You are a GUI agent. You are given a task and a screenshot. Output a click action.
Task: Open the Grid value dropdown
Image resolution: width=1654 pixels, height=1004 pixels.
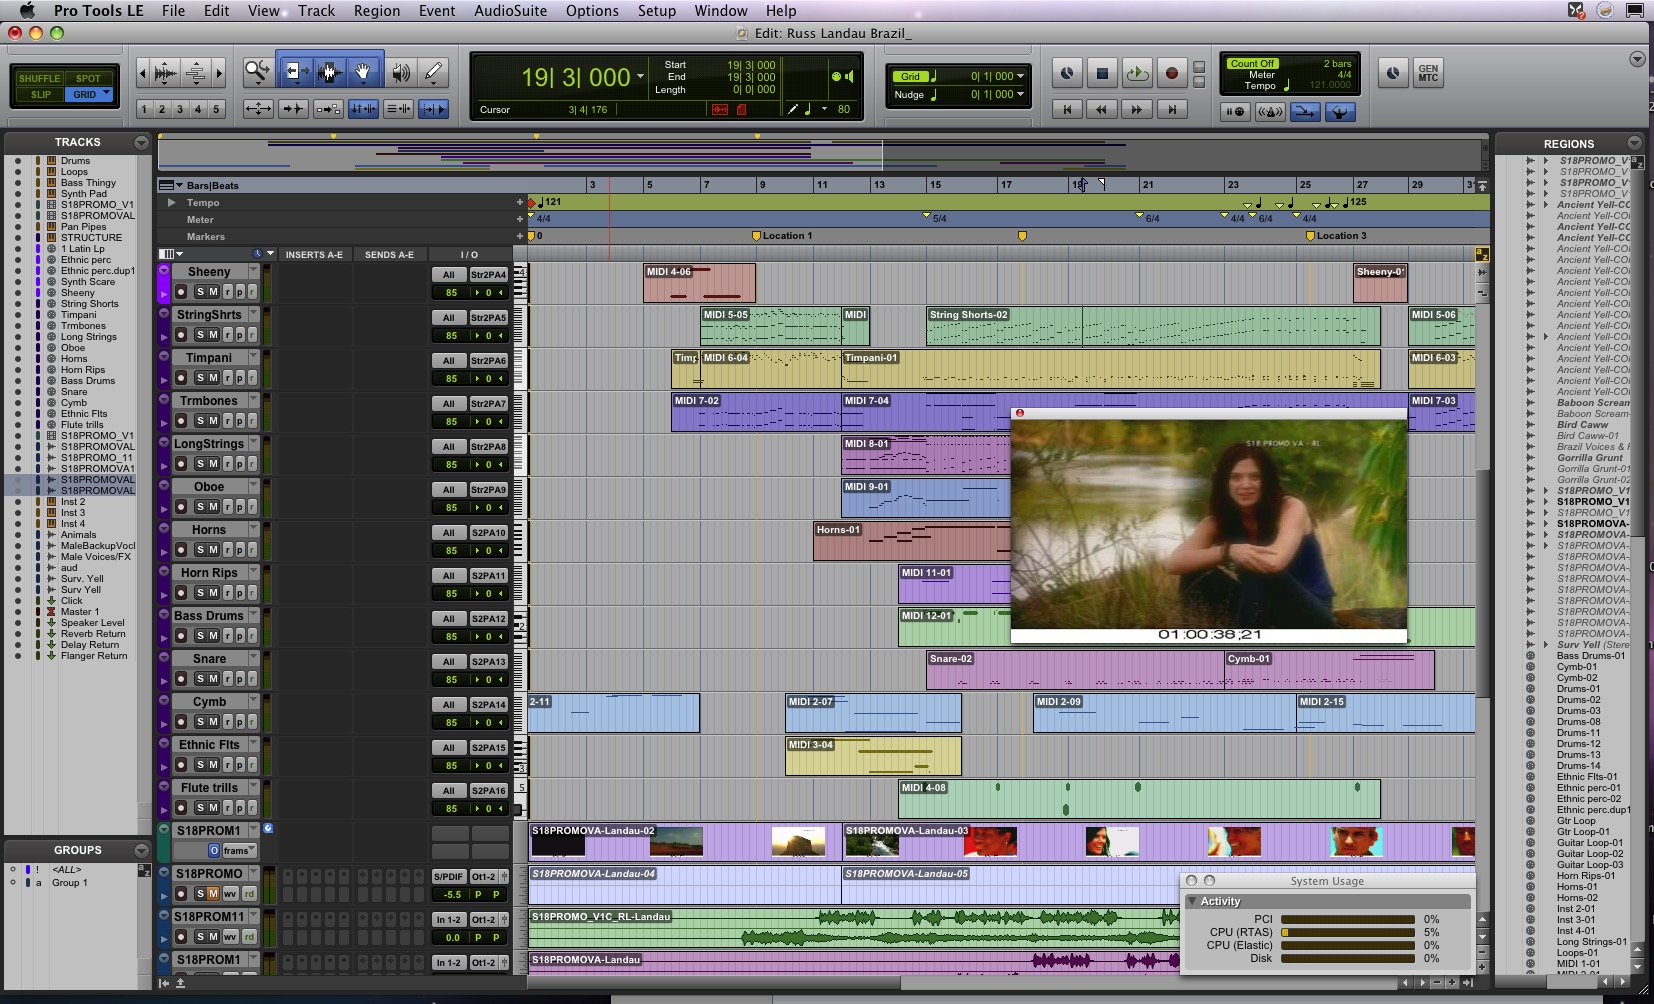coord(1020,77)
